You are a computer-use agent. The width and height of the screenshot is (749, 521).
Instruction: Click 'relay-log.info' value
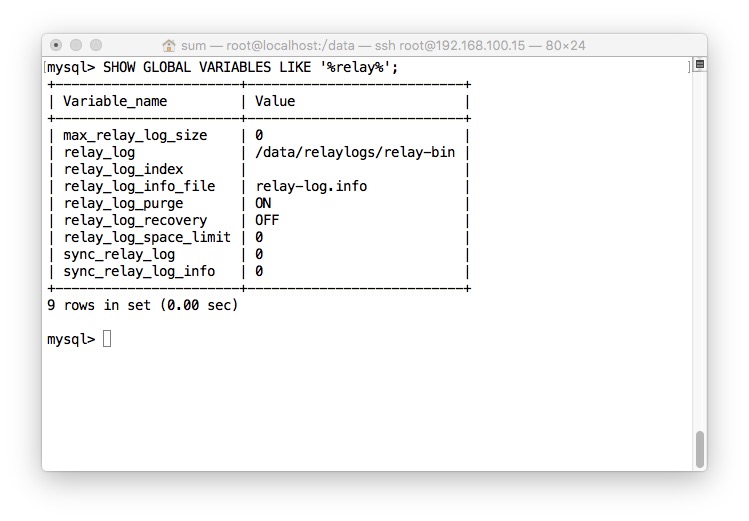click(311, 186)
